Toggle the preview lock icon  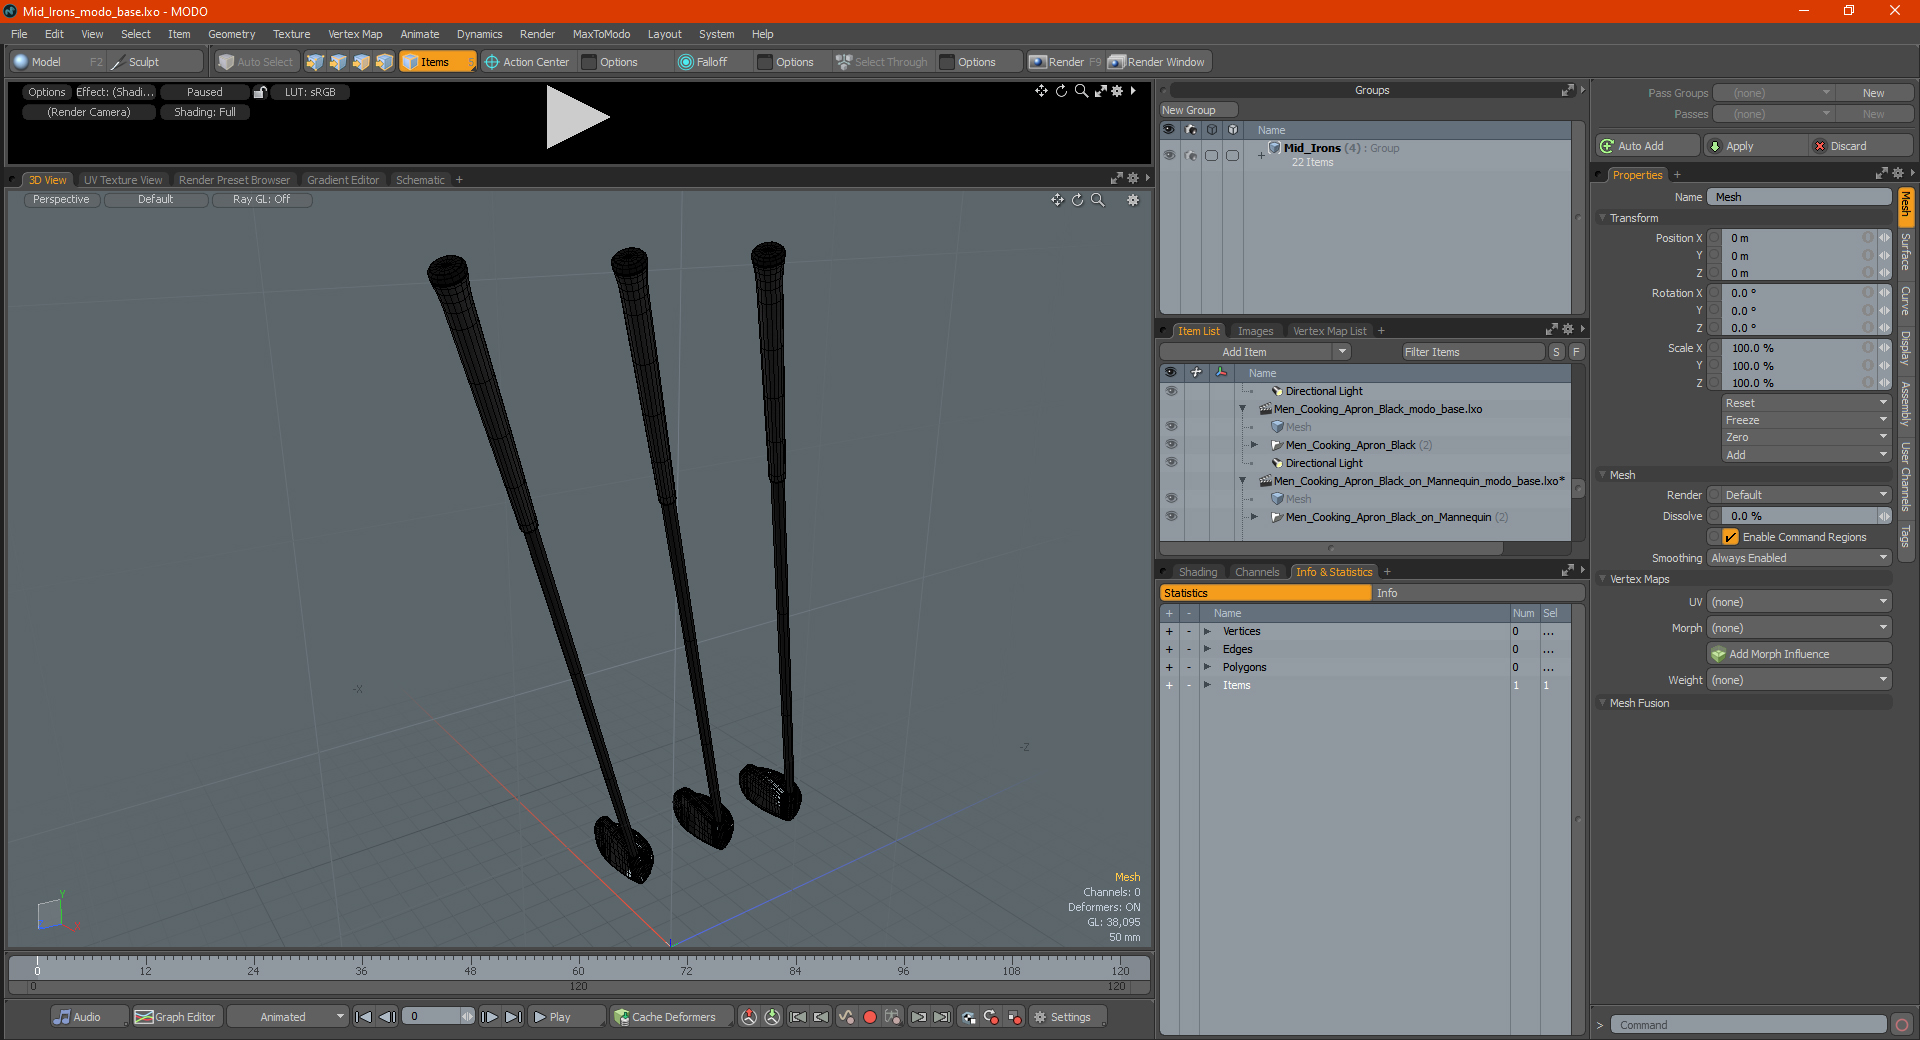tap(260, 92)
